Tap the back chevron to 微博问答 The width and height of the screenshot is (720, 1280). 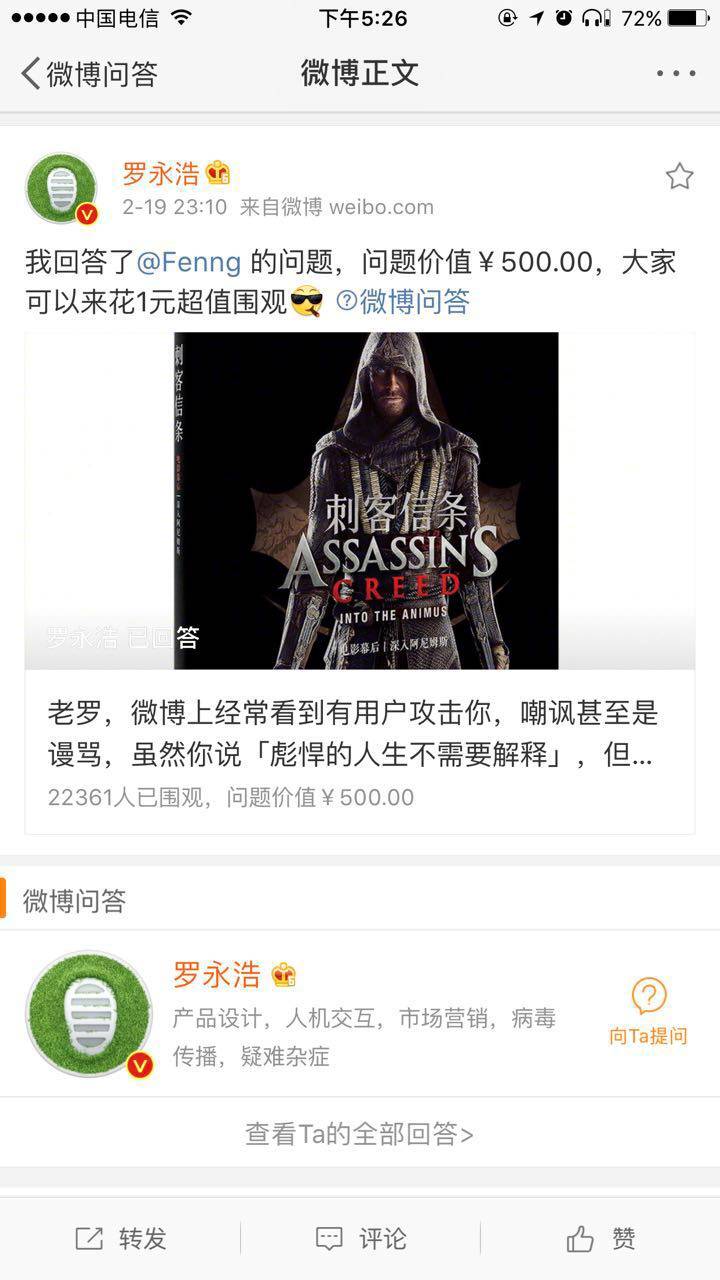pyautogui.click(x=31, y=73)
